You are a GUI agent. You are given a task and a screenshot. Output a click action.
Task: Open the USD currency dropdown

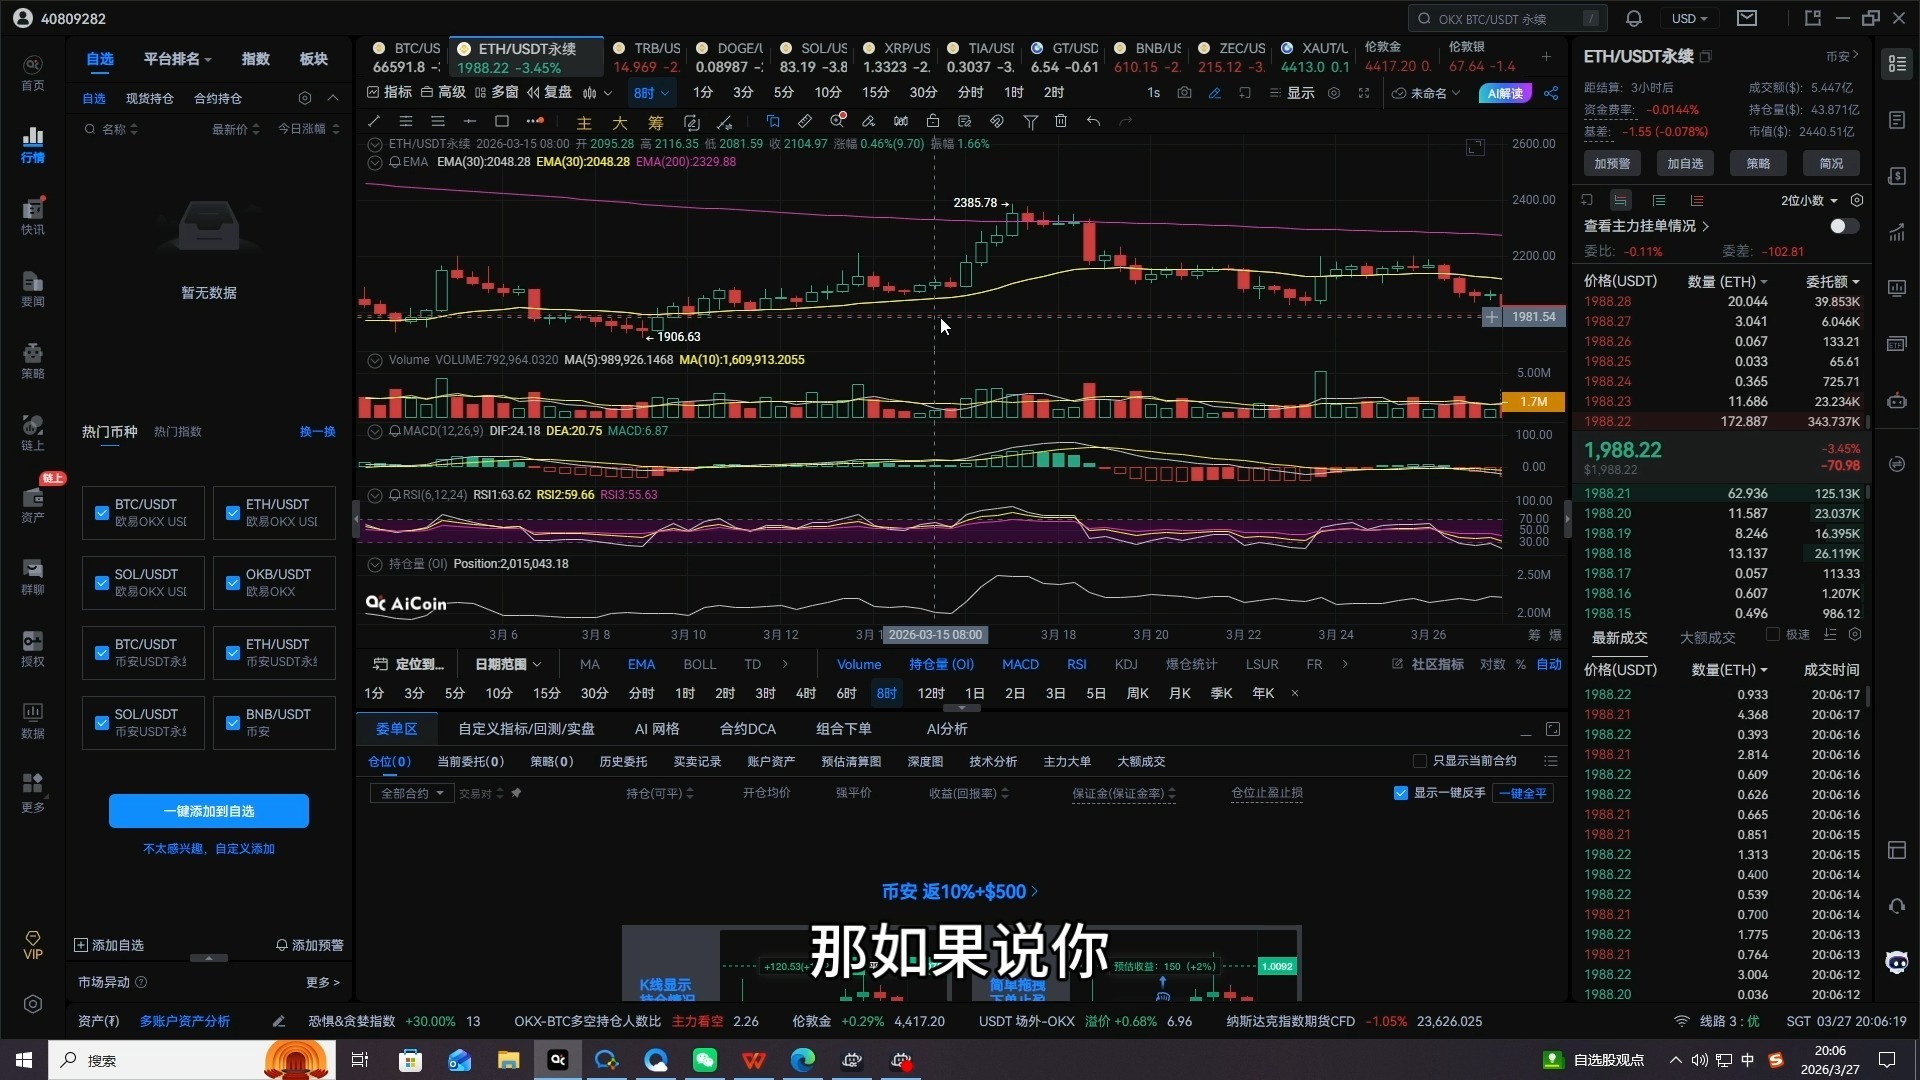click(x=1690, y=18)
